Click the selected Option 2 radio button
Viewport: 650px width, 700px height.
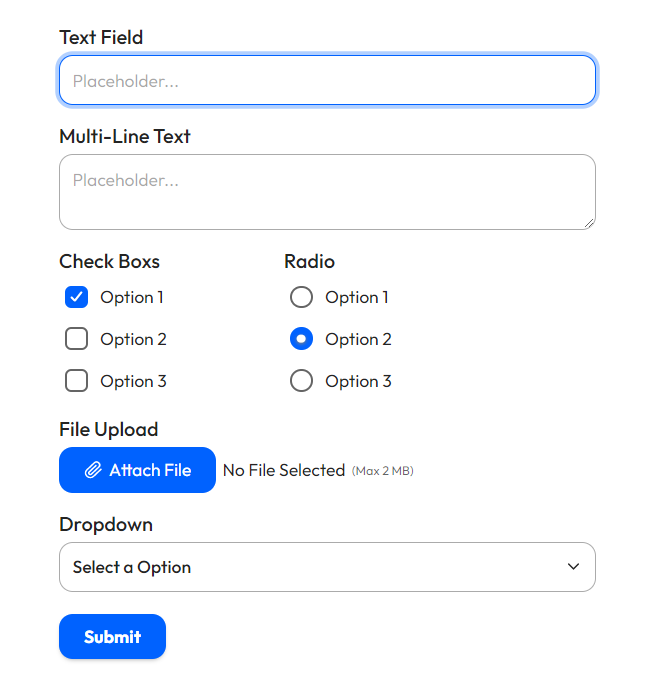[x=301, y=339]
